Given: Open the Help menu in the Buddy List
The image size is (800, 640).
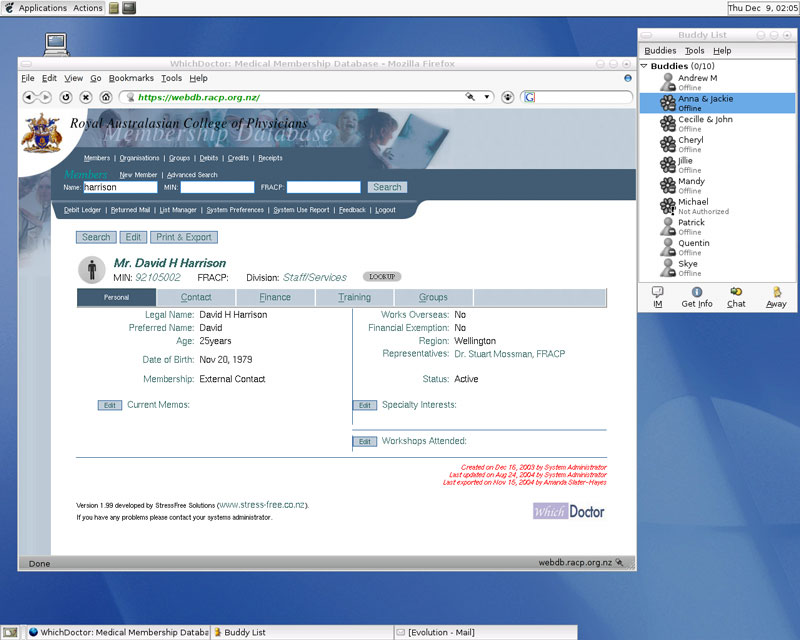Looking at the screenshot, I should [x=722, y=51].
